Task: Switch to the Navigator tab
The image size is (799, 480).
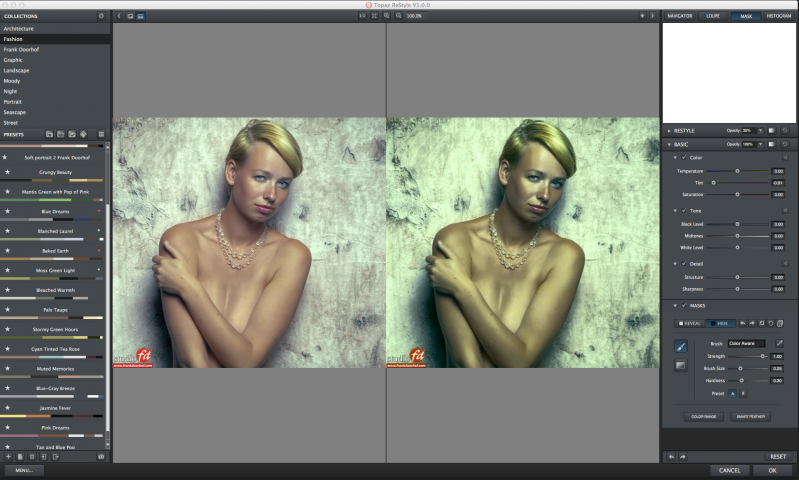Action: (680, 16)
